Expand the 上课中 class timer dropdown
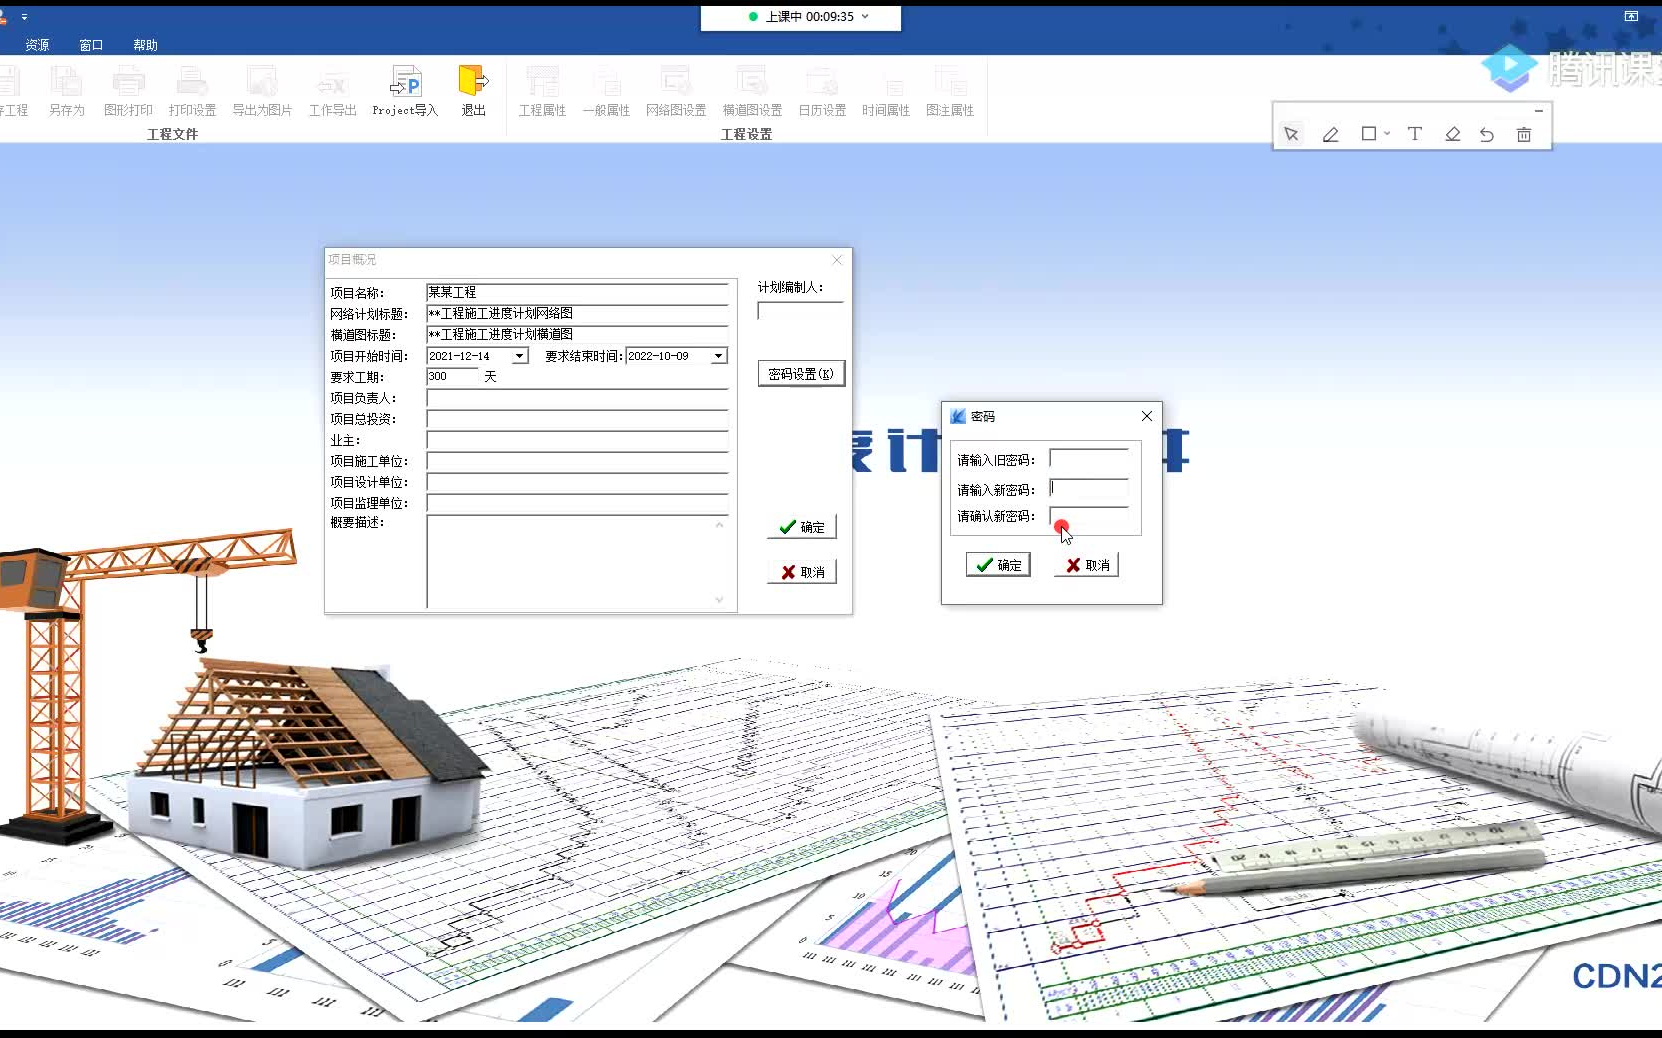This screenshot has width=1662, height=1038. click(x=865, y=16)
